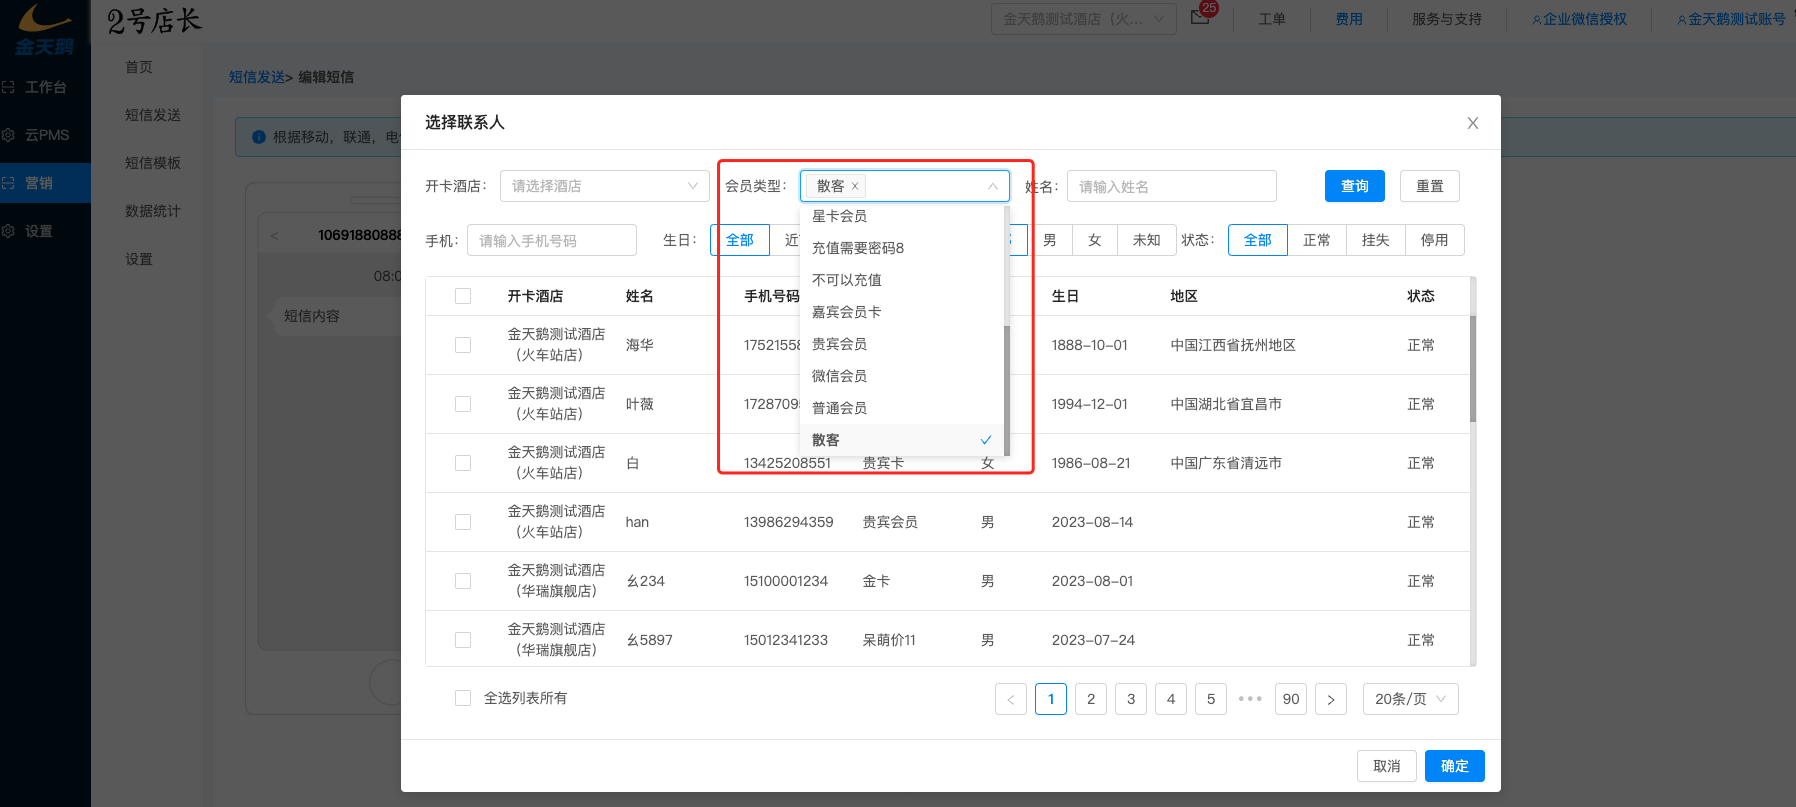The width and height of the screenshot is (1796, 807).
Task: Go to the next page using the right arrow
Action: [1331, 699]
